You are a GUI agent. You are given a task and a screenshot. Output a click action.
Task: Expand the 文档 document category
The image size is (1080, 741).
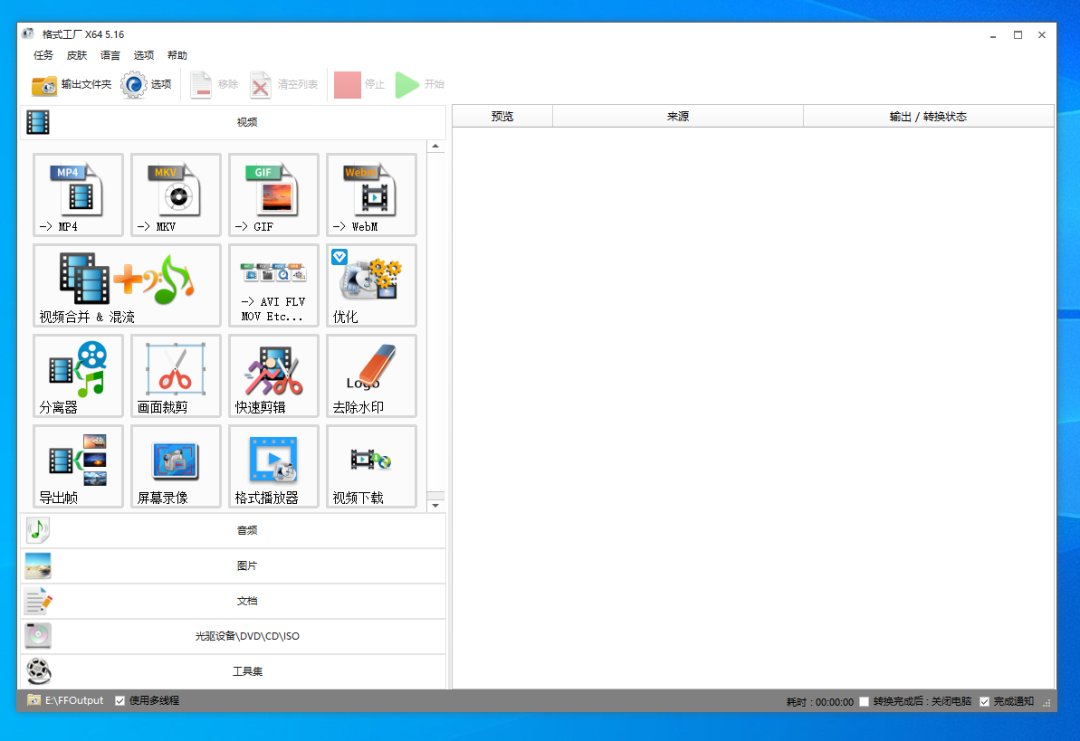[x=233, y=601]
